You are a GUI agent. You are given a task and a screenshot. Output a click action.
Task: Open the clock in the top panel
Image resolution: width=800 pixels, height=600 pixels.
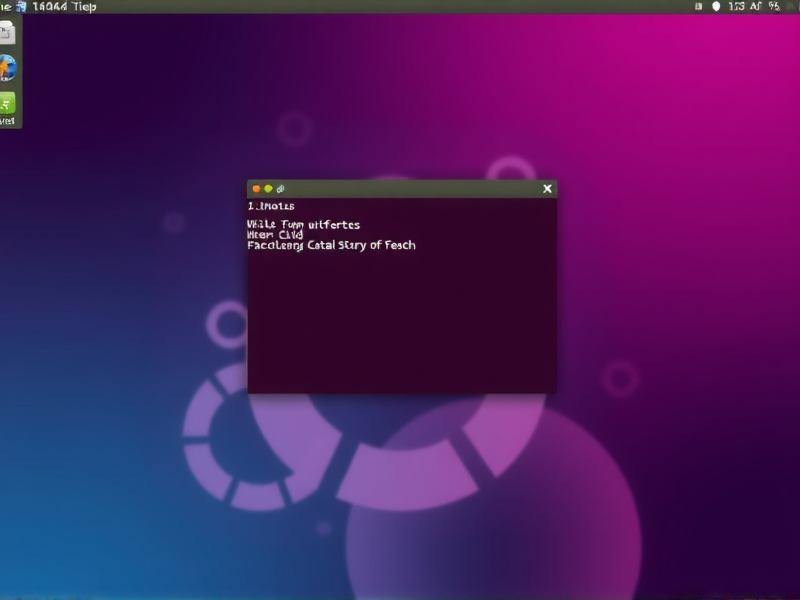[737, 5]
